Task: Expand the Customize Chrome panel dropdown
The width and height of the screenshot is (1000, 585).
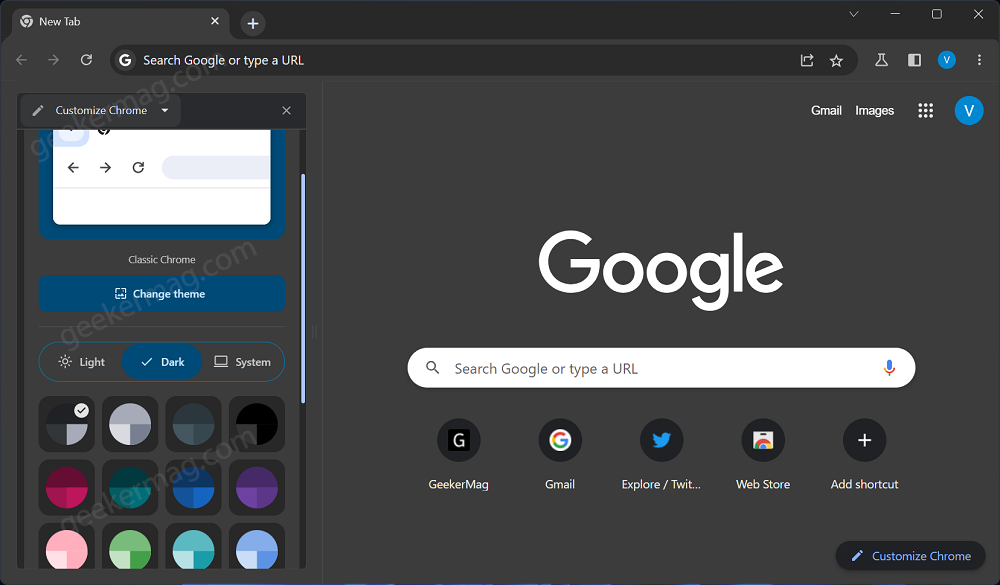Action: click(165, 110)
